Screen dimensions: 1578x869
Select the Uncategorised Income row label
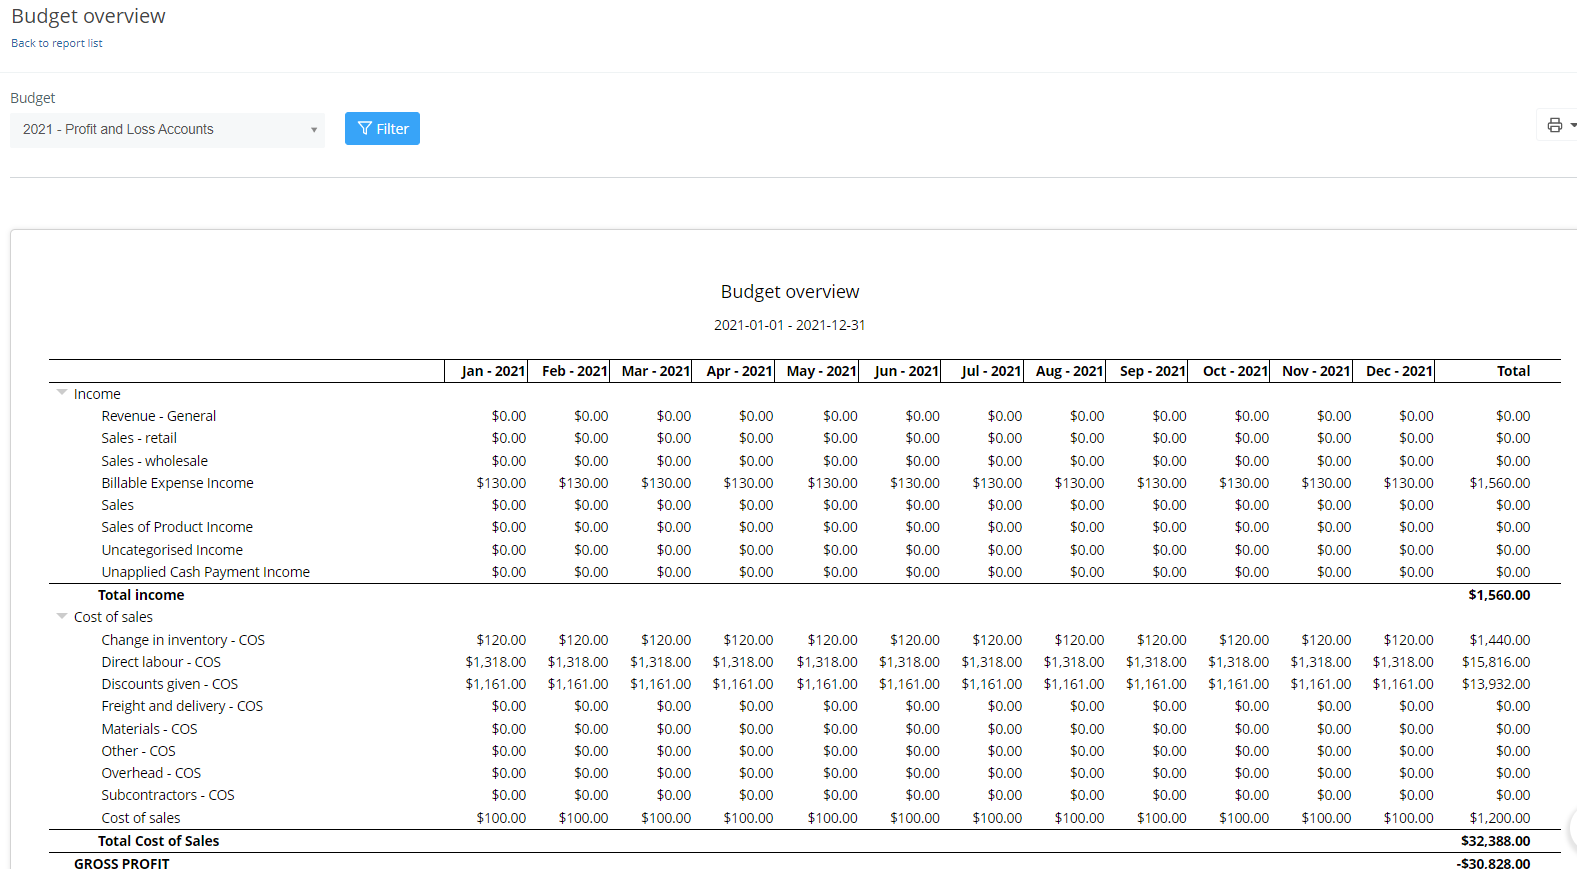pos(172,550)
